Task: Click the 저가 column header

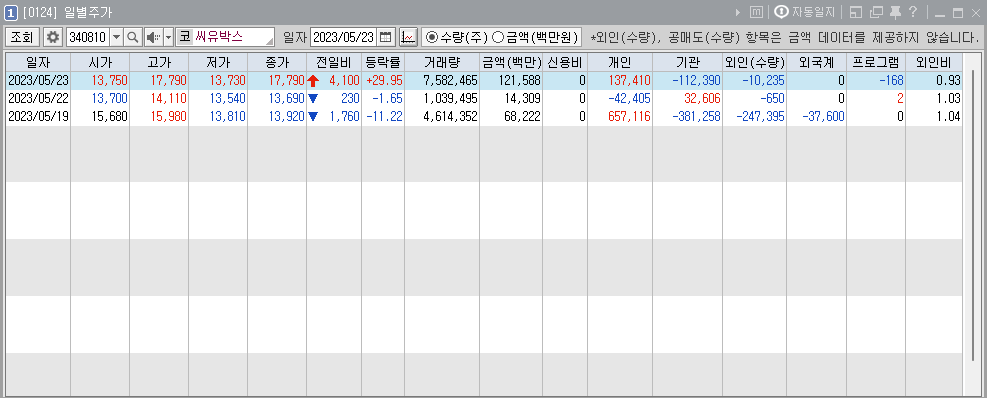Action: pos(218,62)
